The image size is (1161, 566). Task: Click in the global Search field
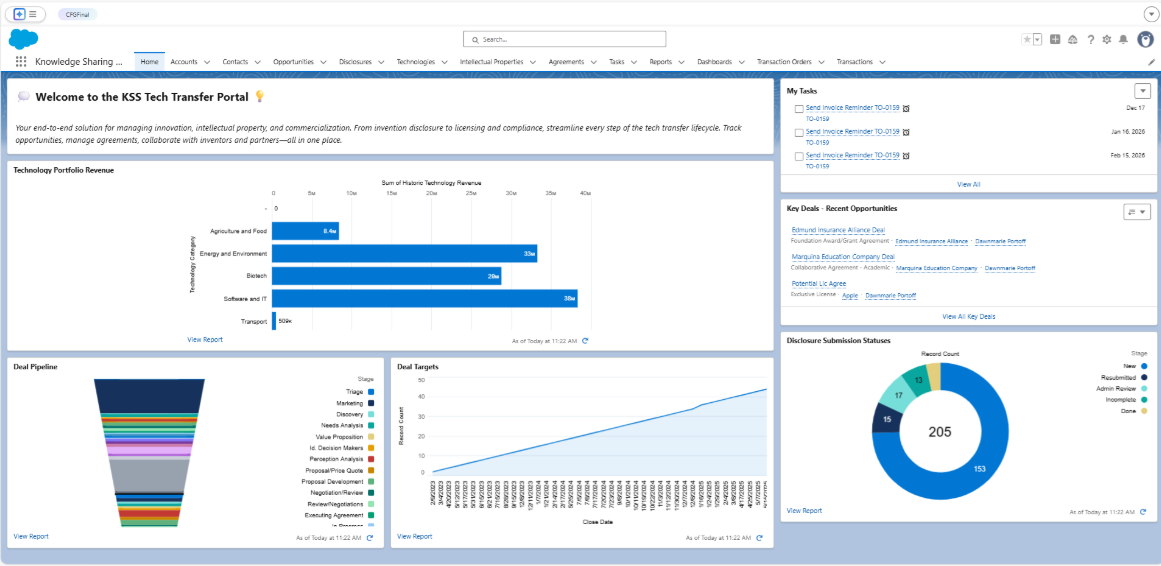point(564,39)
